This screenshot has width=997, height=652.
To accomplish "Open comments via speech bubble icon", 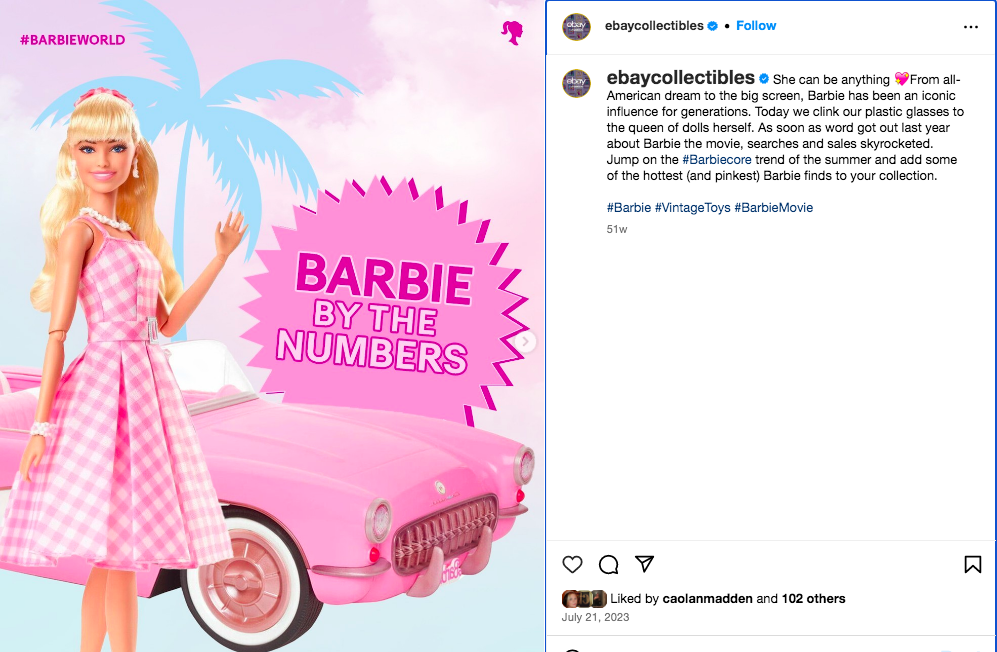I will pos(609,564).
